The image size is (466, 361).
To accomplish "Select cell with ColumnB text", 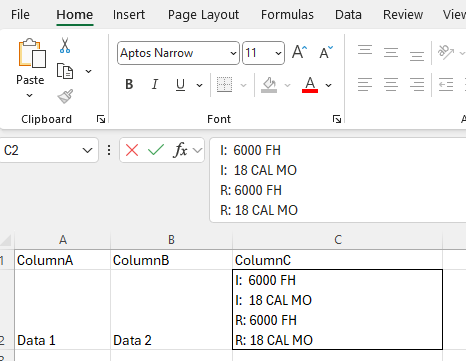I will 171,260.
